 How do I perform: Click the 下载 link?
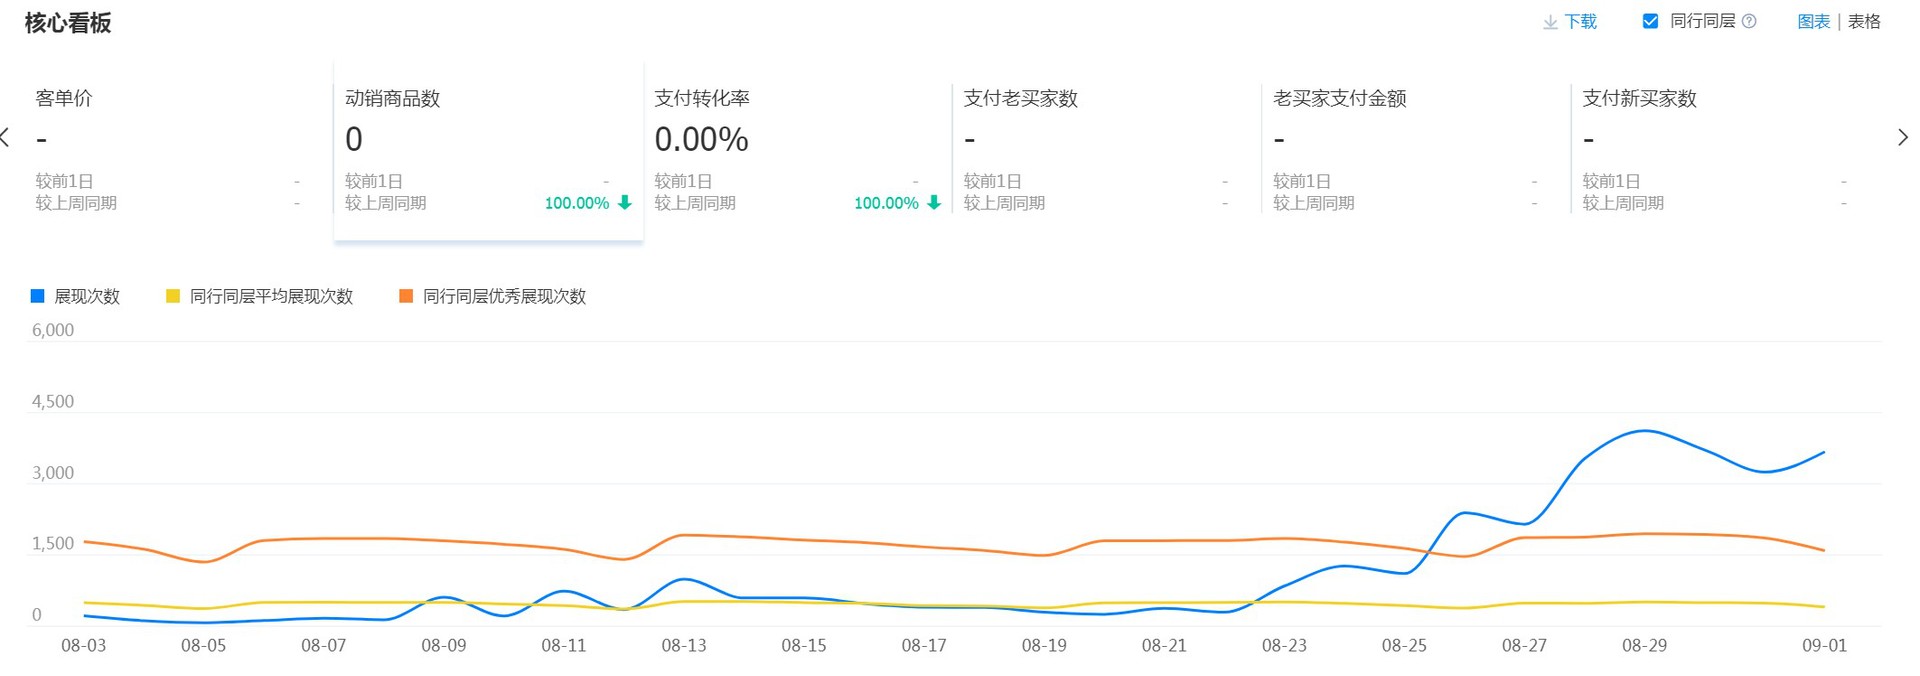pos(1580,22)
